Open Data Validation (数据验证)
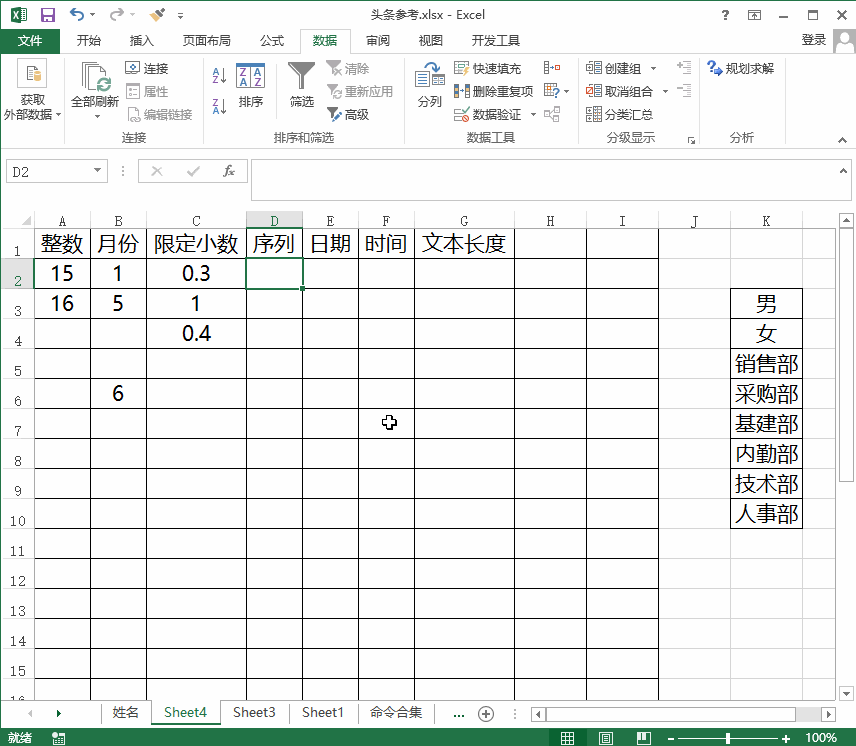Image resolution: width=856 pixels, height=746 pixels. coord(488,114)
